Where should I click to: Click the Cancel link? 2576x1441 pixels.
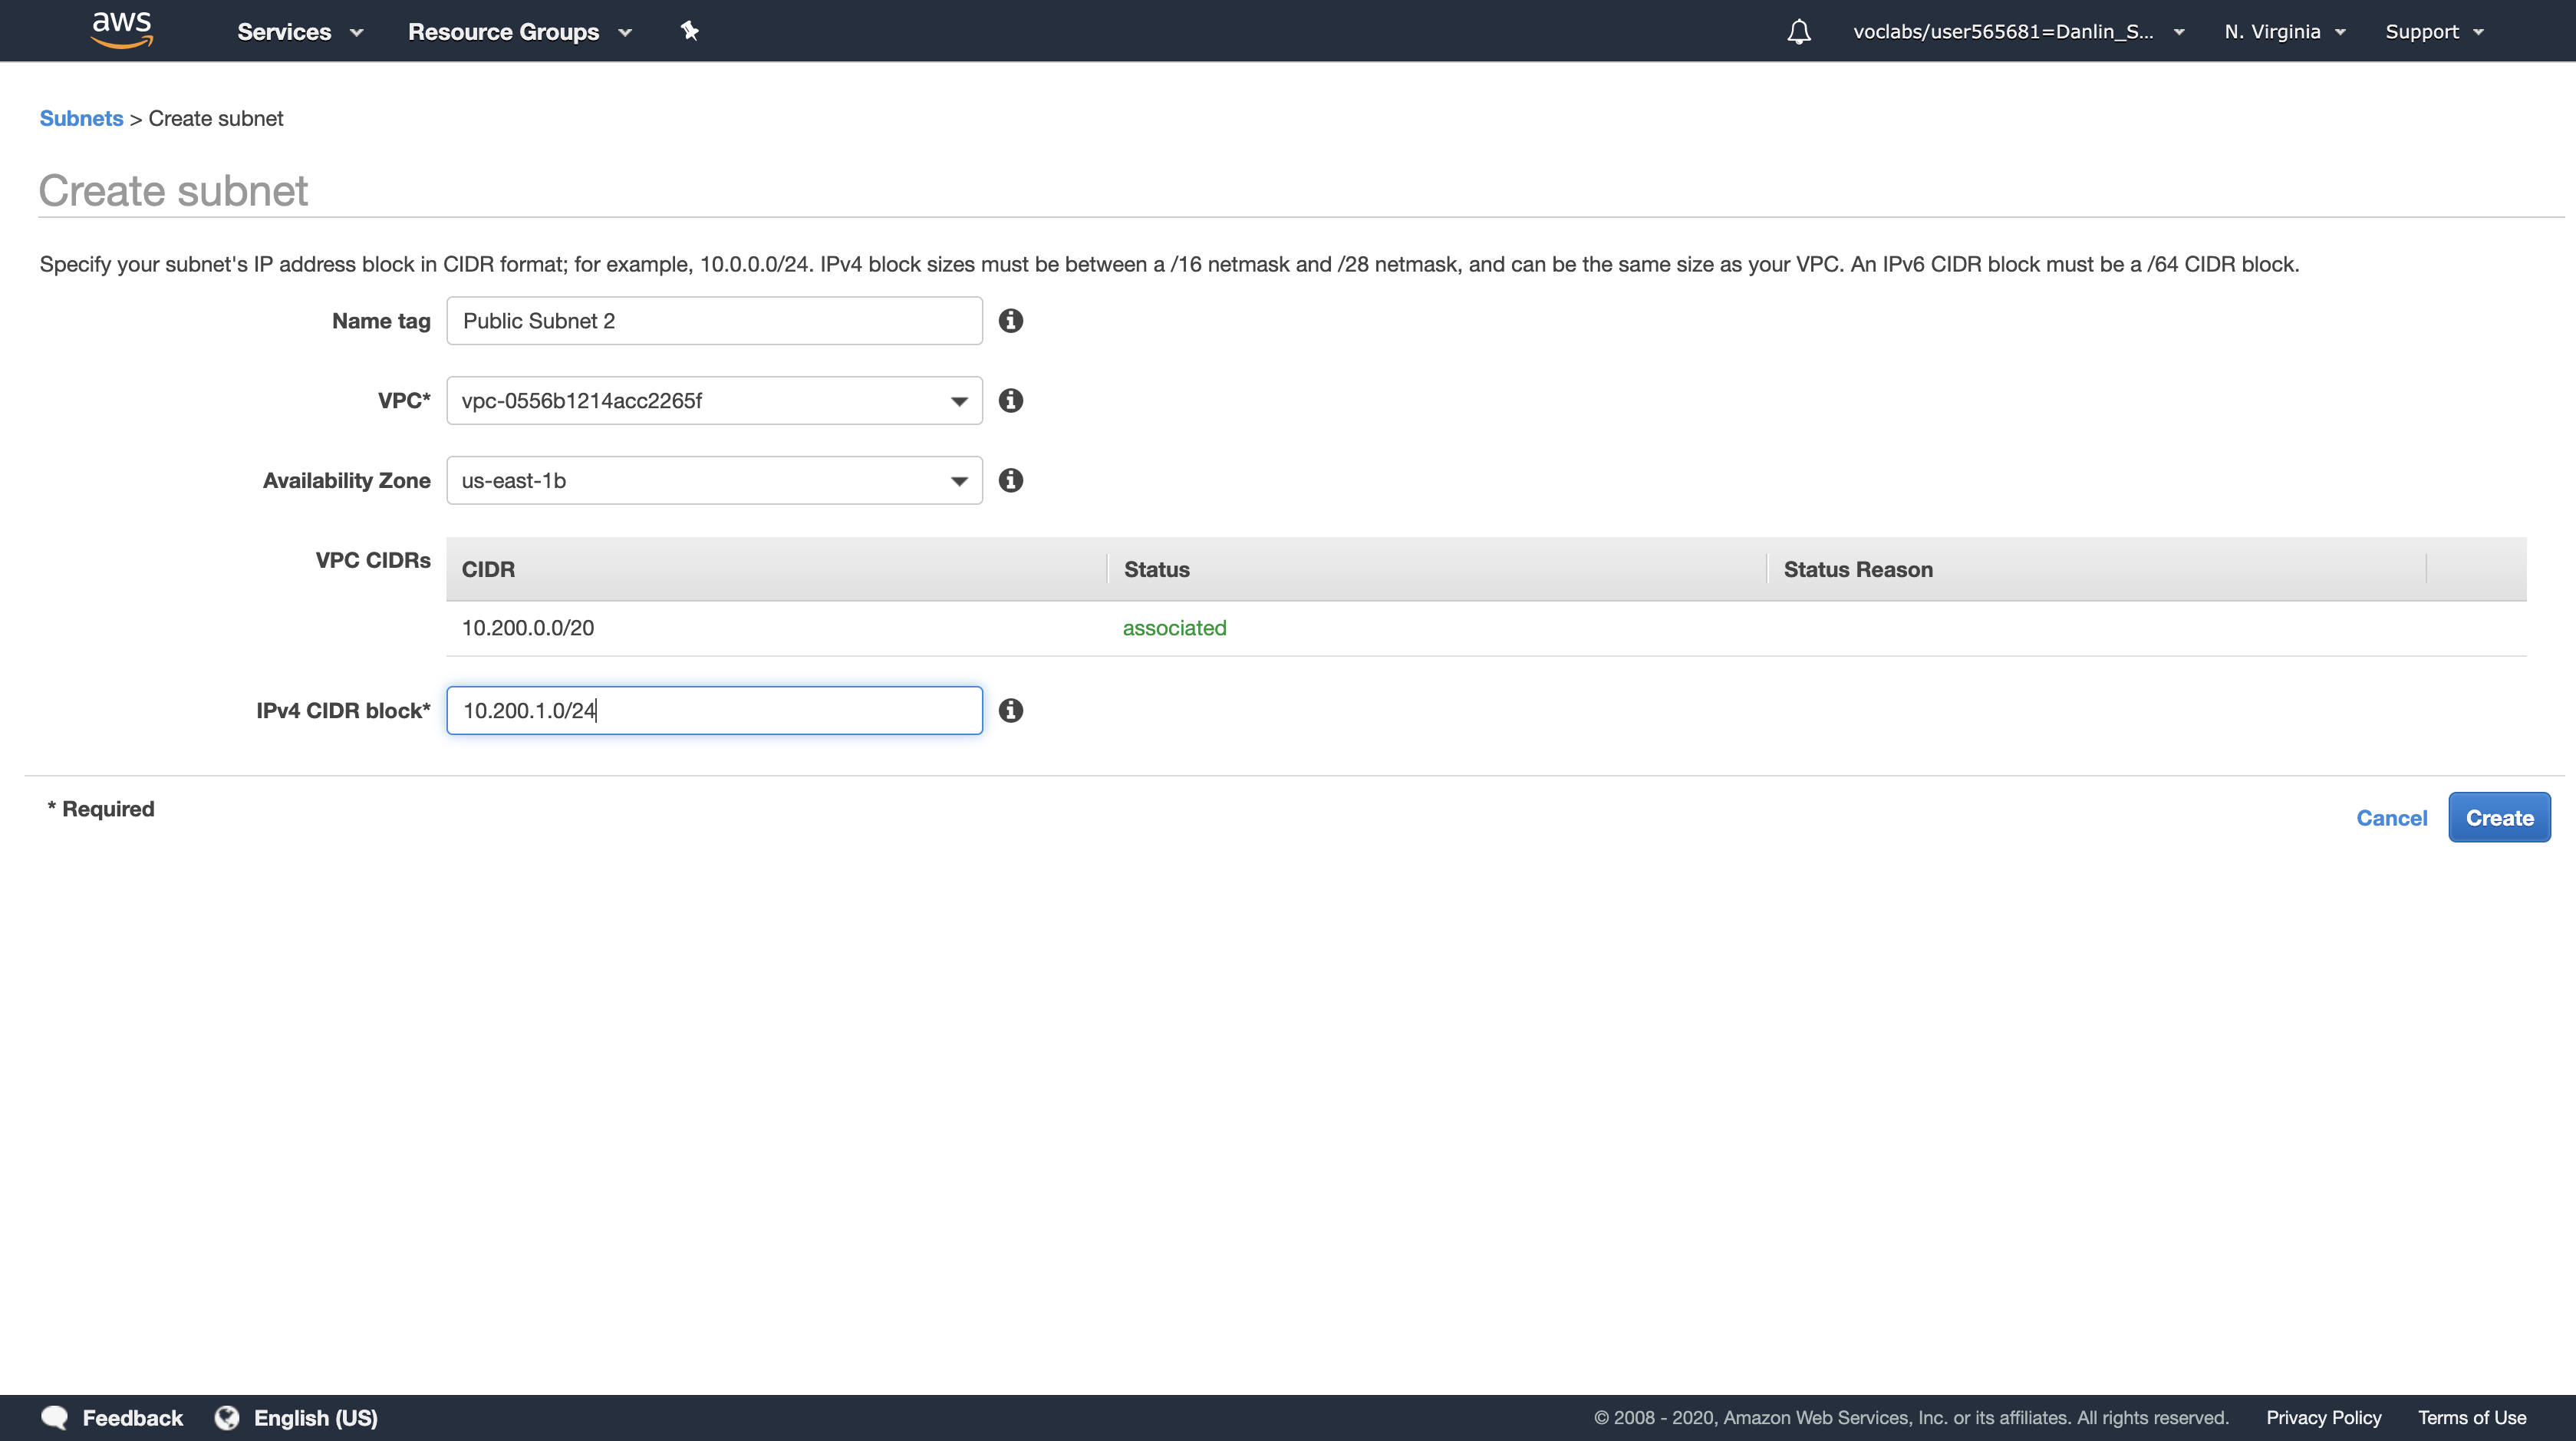(2391, 818)
